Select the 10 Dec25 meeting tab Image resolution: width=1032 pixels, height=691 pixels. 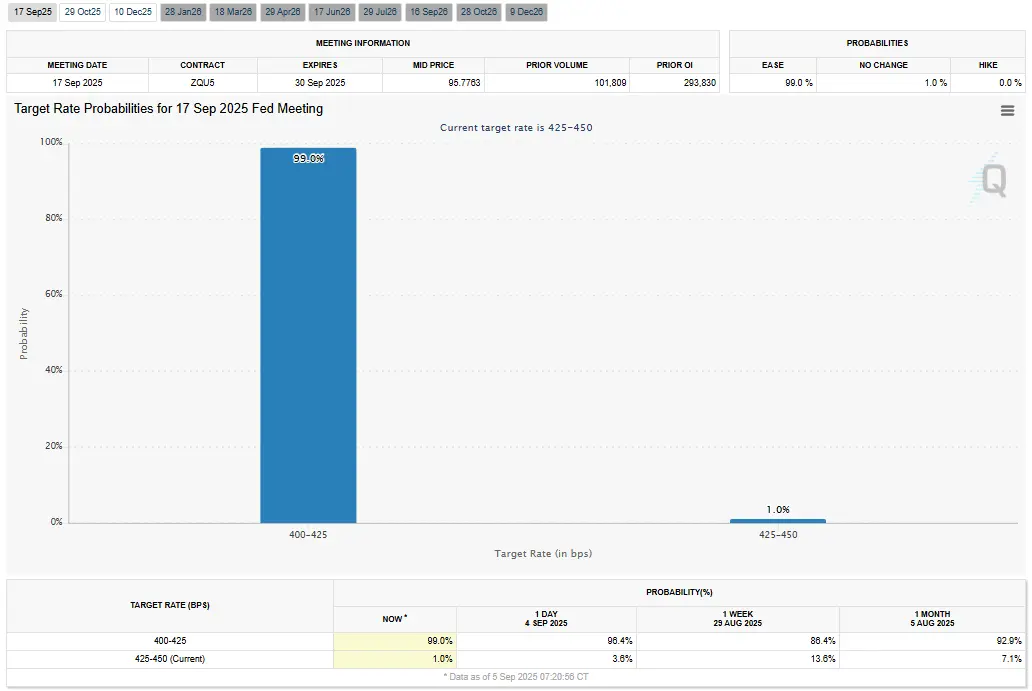pos(133,12)
